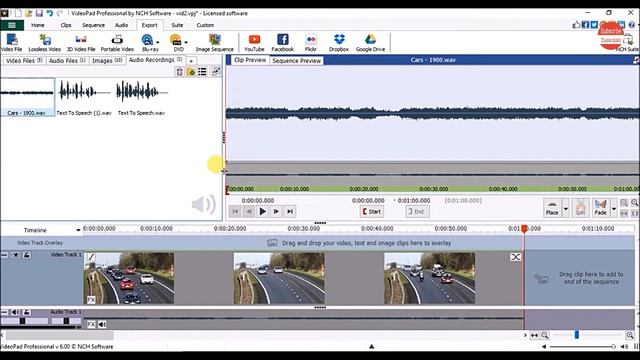640x360 pixels.
Task: Upload the video to YouTube
Action: point(254,43)
